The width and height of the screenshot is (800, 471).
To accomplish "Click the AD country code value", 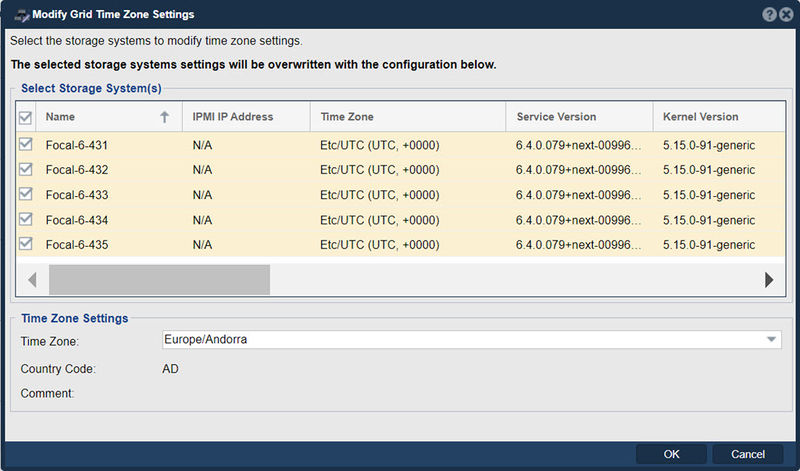I will click(x=170, y=369).
